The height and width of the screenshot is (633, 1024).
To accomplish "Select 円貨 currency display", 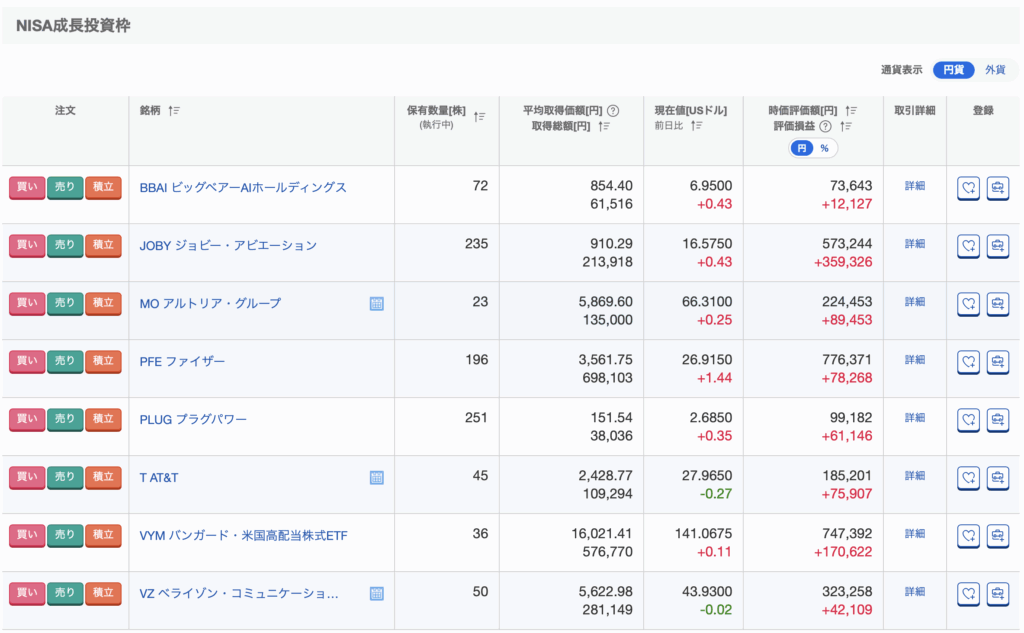I will 953,70.
